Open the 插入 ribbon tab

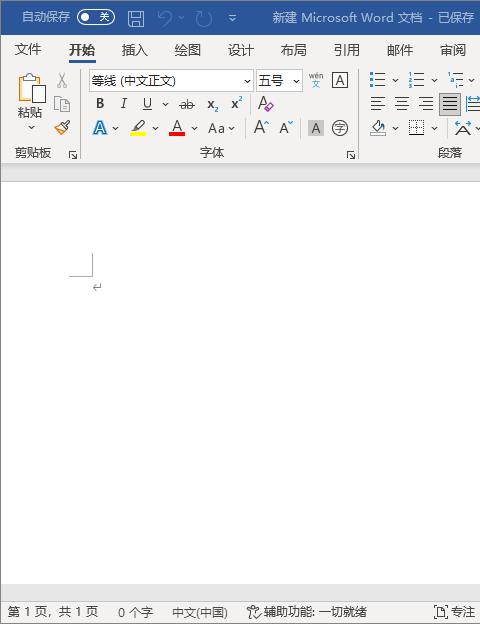click(x=135, y=50)
